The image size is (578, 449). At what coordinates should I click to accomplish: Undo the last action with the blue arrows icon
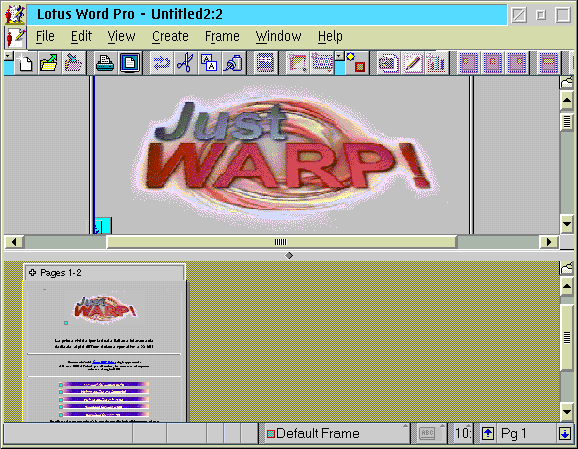161,63
